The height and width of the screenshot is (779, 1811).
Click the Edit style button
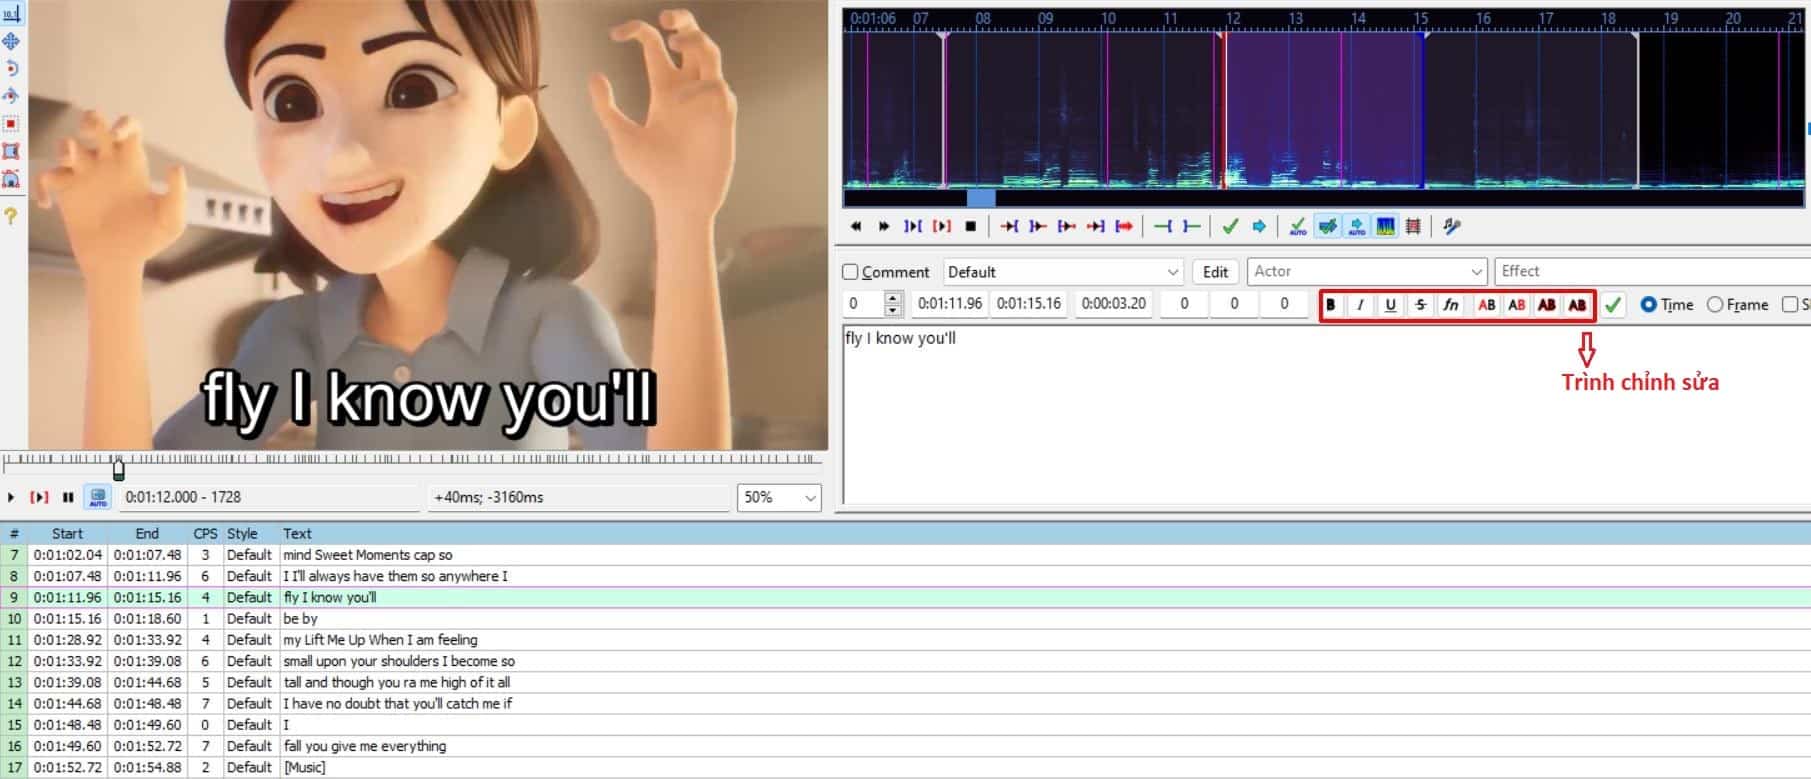click(1215, 272)
